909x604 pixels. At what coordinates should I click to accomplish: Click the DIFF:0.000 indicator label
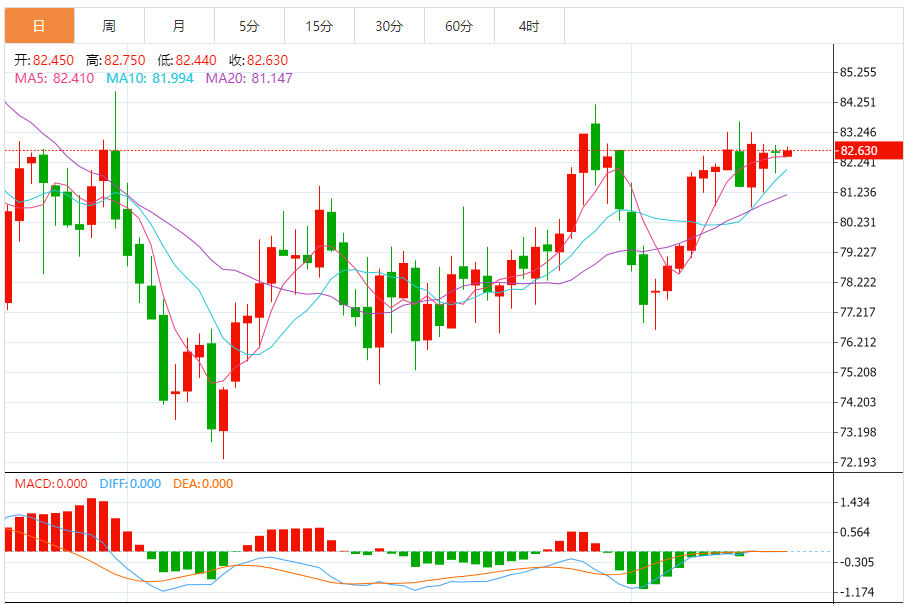pos(130,484)
